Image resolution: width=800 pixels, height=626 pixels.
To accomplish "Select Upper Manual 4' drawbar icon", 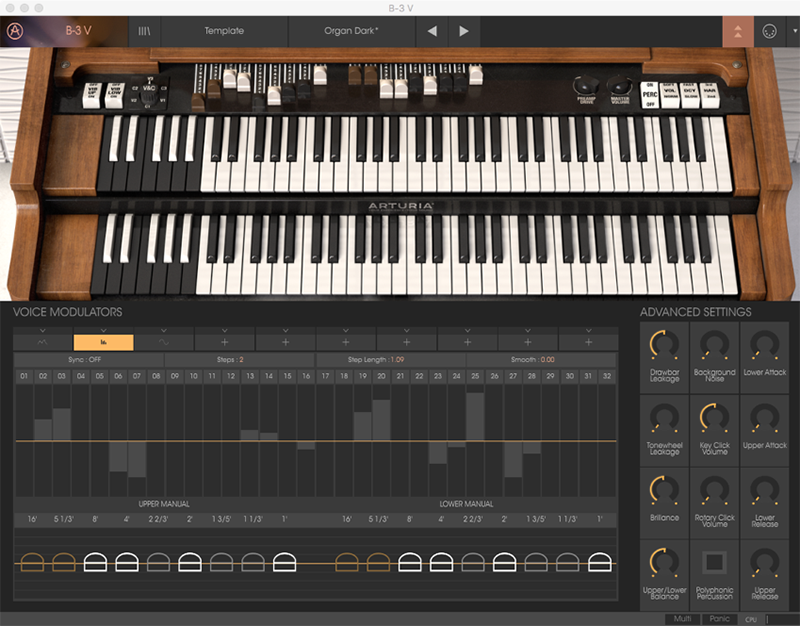I will (127, 562).
